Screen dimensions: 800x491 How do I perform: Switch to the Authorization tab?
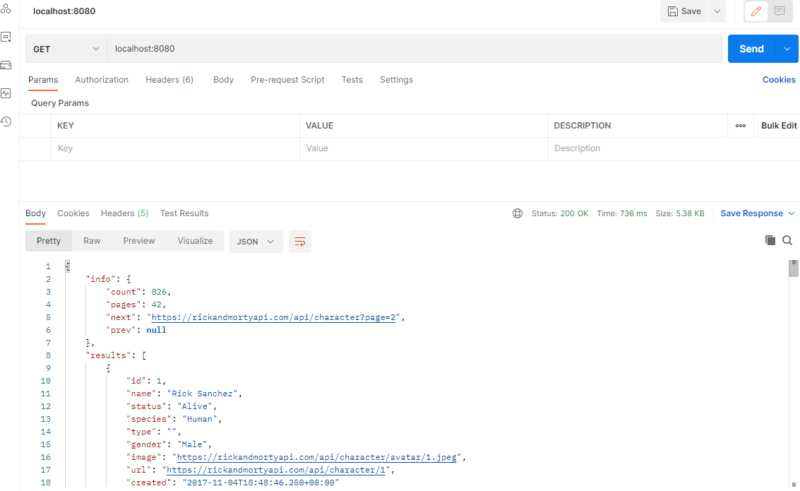tap(102, 80)
